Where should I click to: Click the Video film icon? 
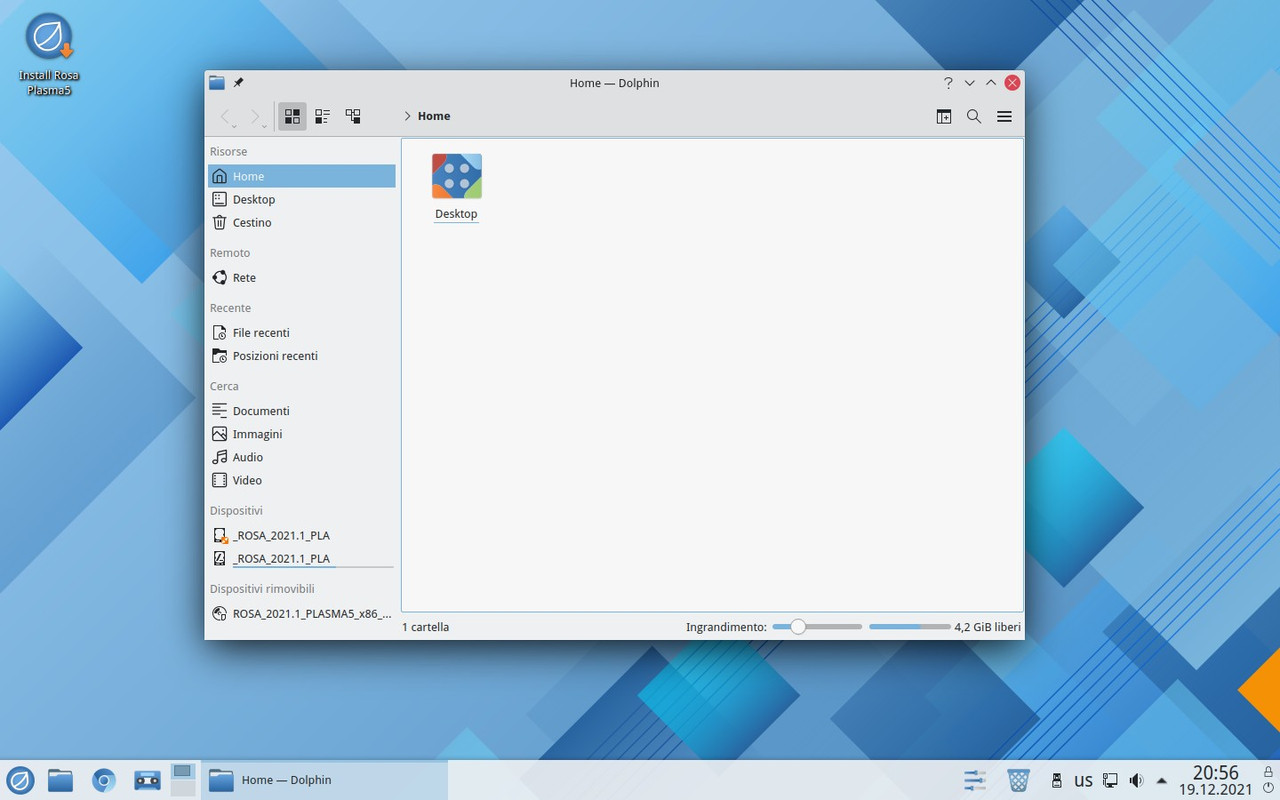point(220,479)
